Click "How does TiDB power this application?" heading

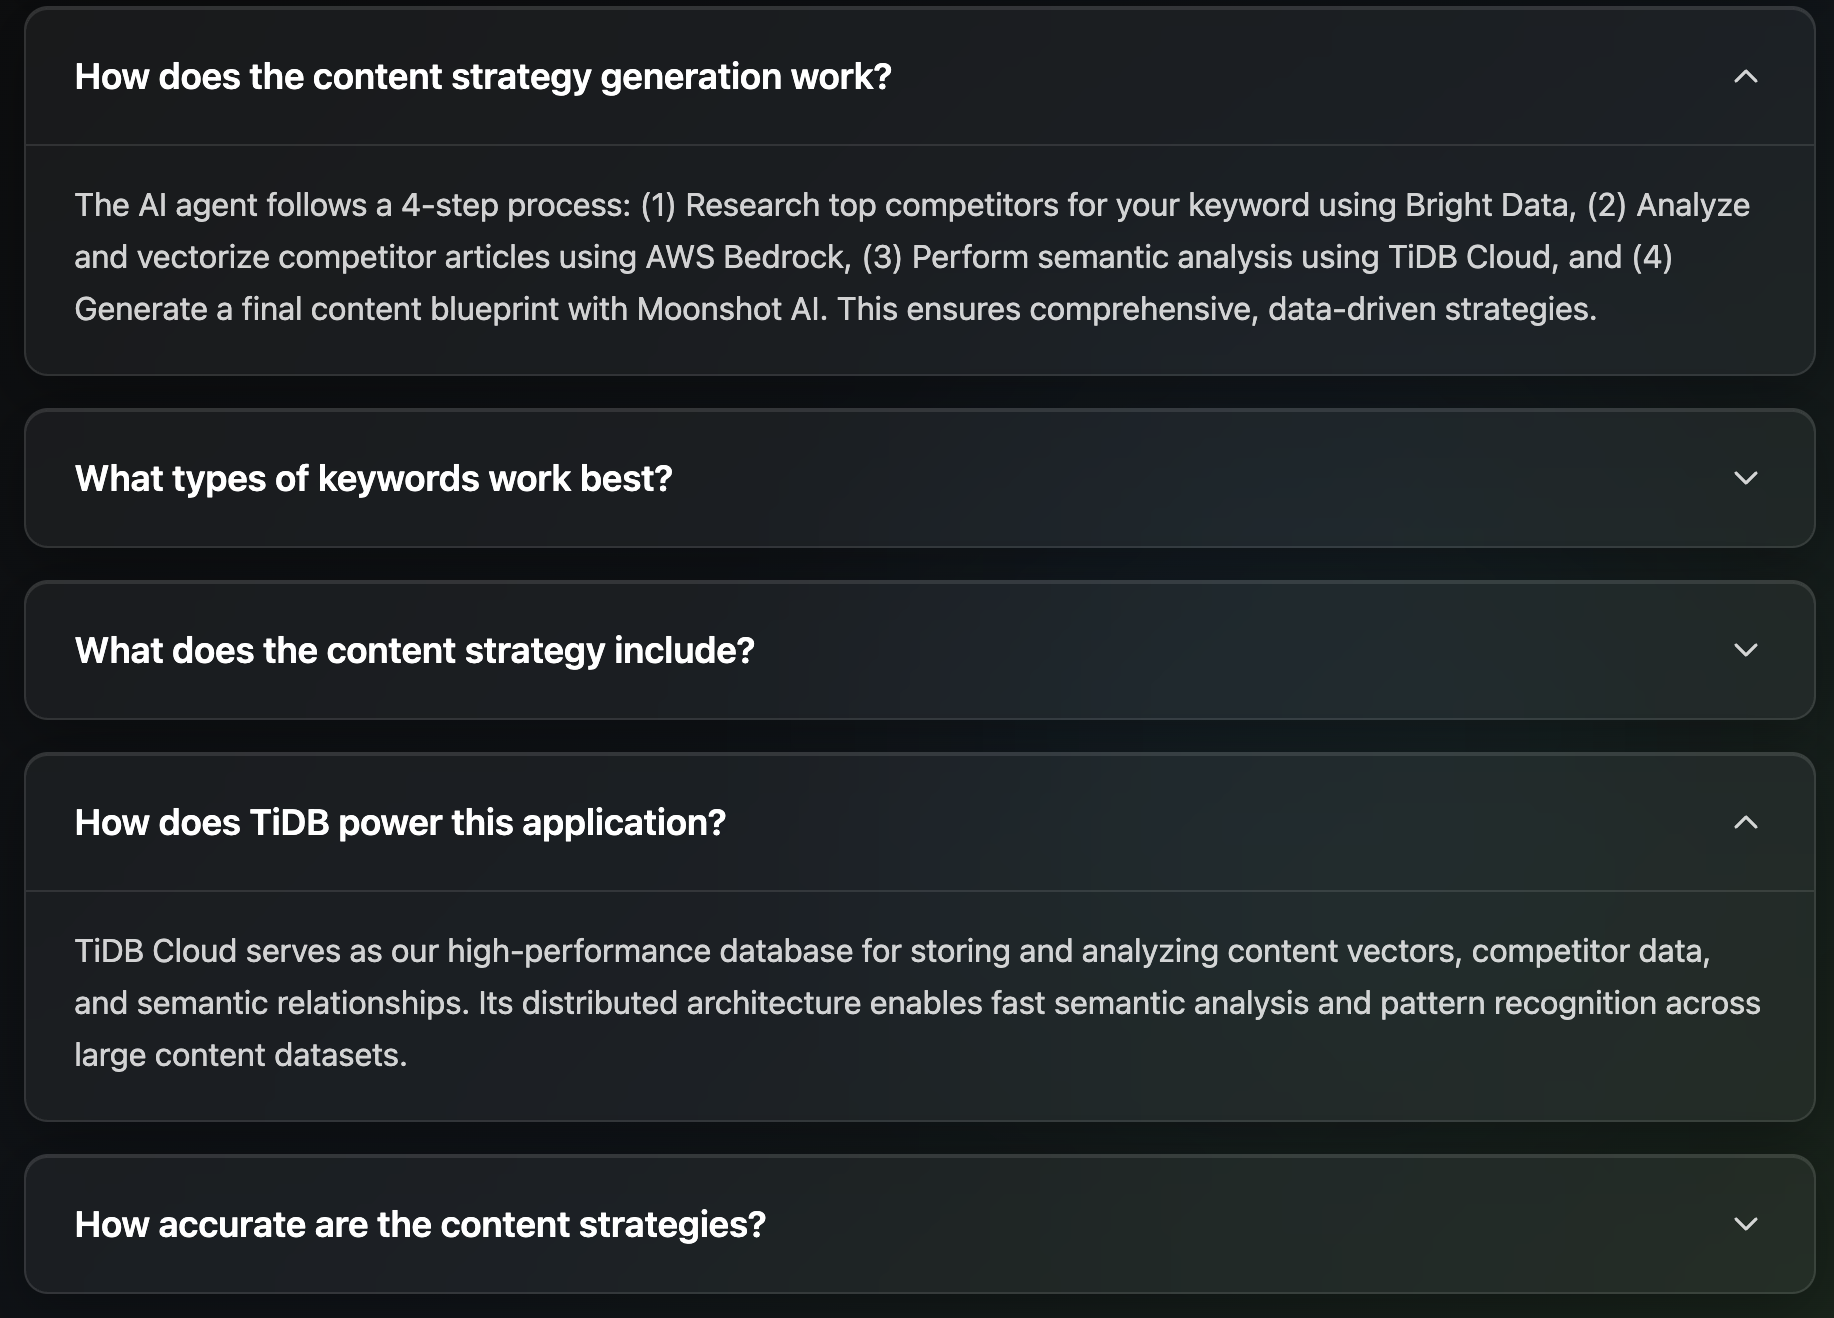click(x=400, y=823)
